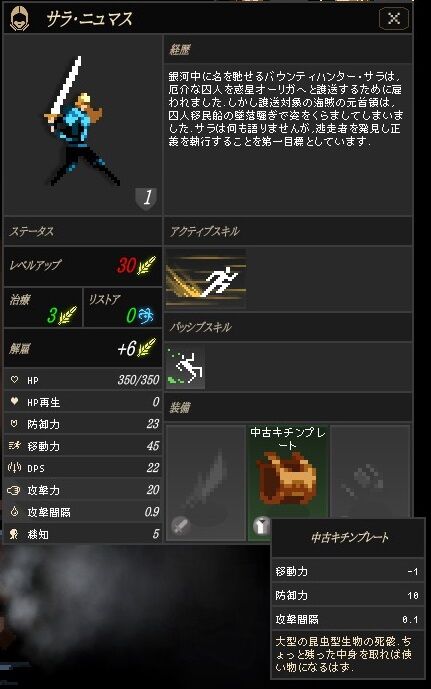Click the 治療 heal button
431x689 pixels.
point(43,308)
